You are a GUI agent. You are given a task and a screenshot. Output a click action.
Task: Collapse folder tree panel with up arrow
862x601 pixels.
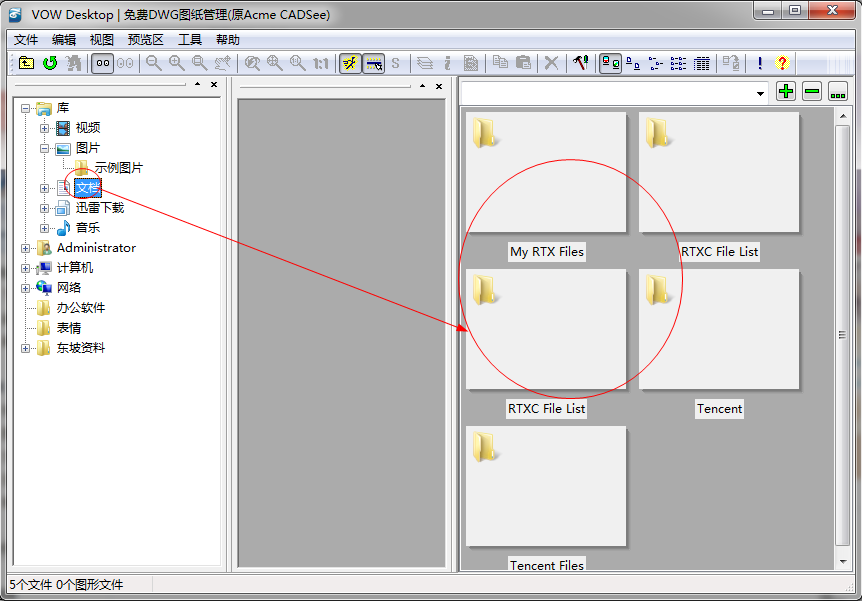coord(197,84)
